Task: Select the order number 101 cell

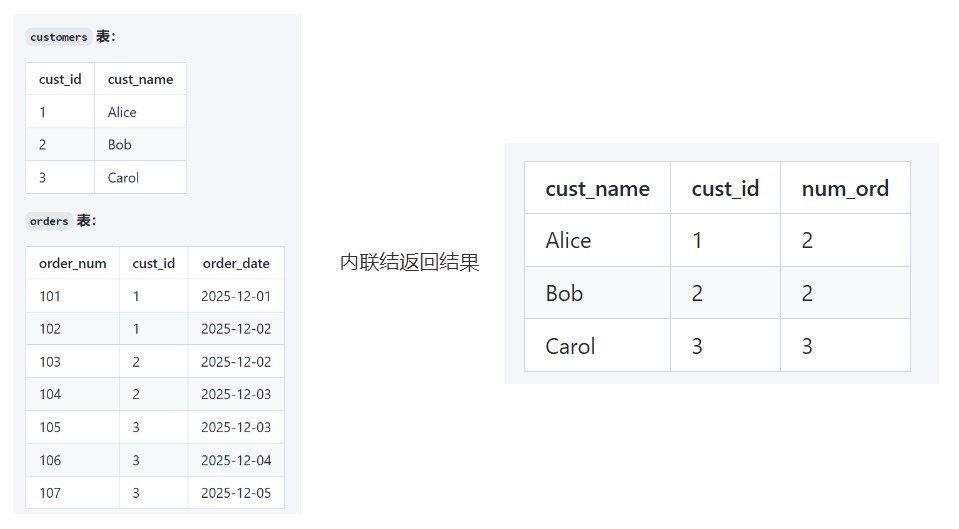Action: pos(50,296)
